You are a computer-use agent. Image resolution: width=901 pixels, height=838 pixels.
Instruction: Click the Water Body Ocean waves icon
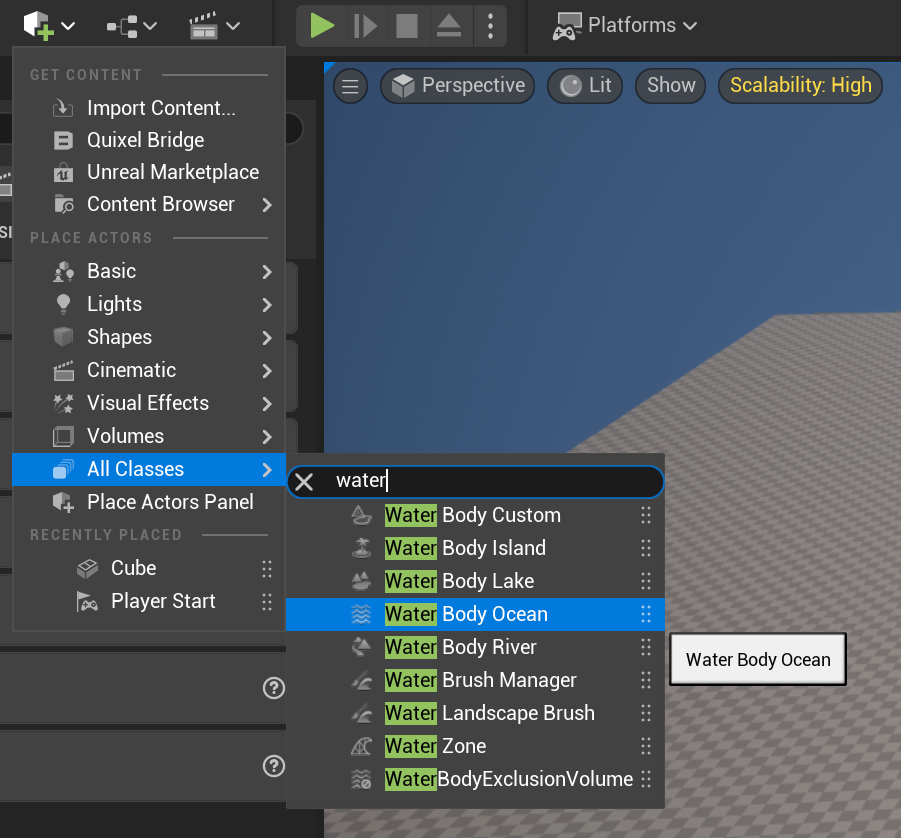pyautogui.click(x=361, y=614)
